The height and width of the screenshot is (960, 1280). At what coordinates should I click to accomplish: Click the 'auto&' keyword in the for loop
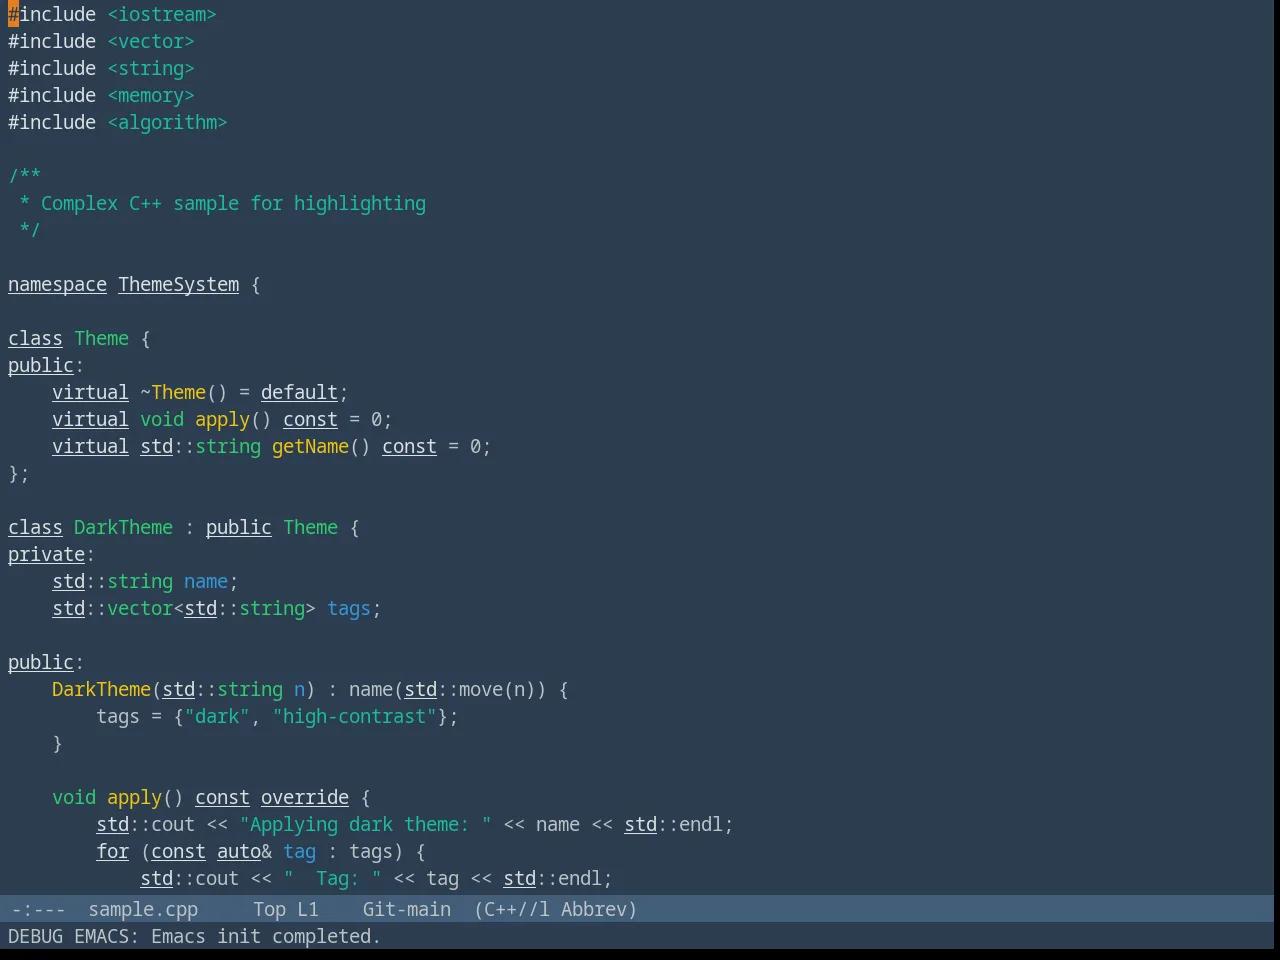click(x=244, y=851)
